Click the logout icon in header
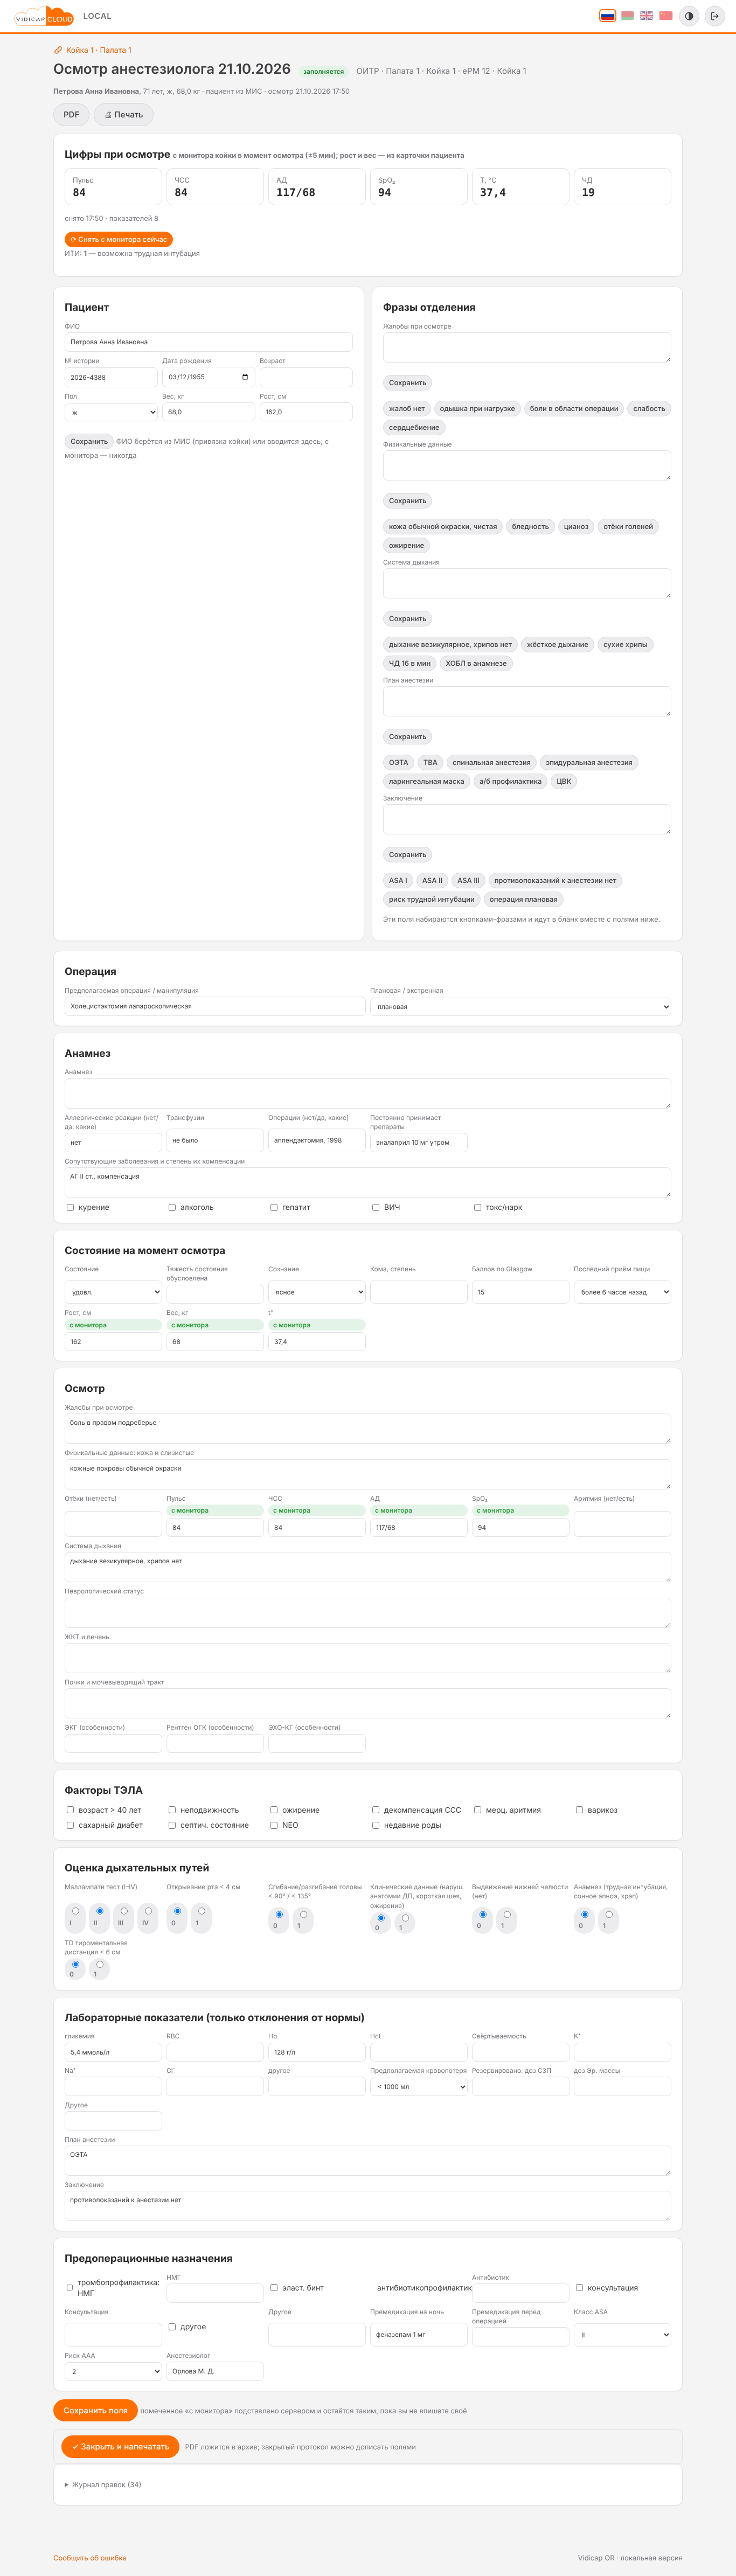 tap(714, 16)
